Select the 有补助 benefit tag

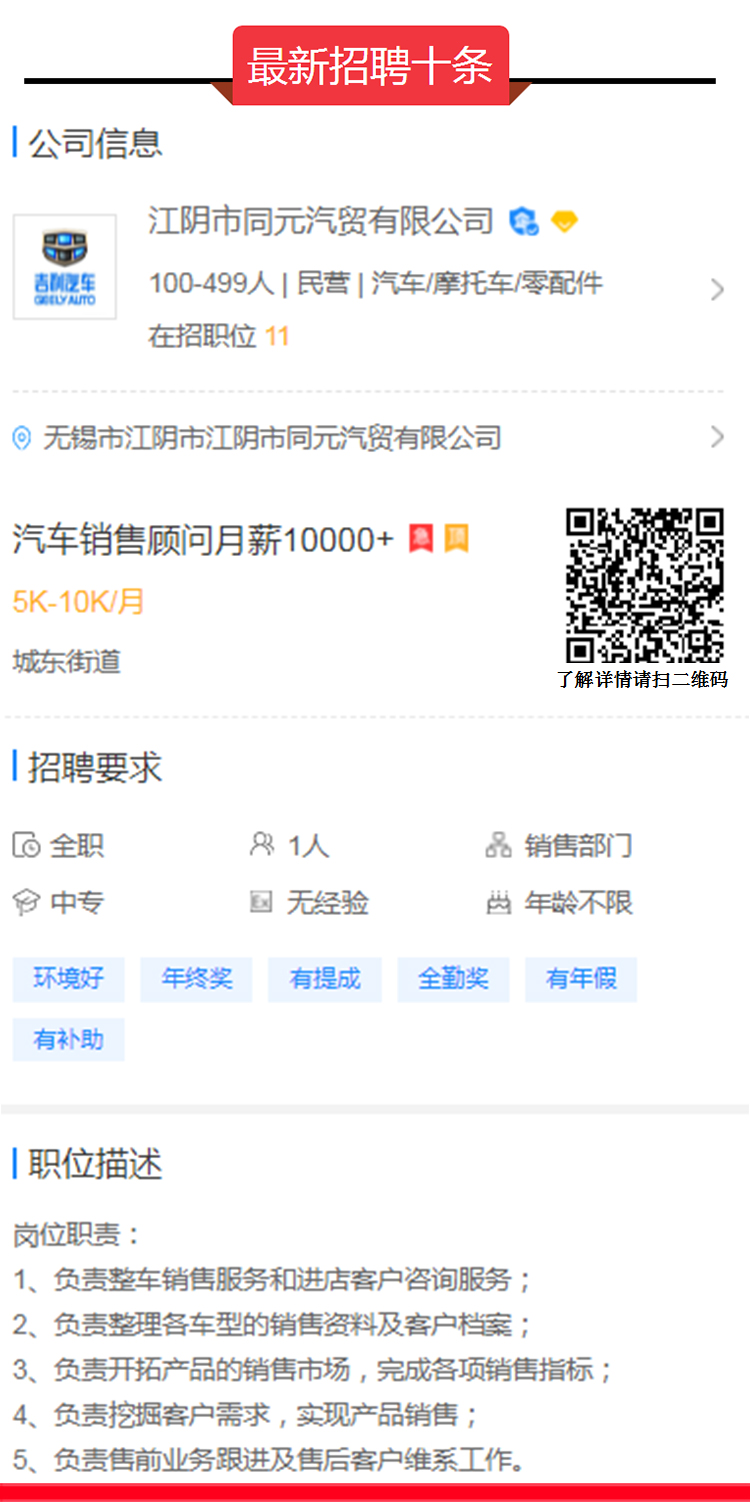click(x=68, y=1039)
